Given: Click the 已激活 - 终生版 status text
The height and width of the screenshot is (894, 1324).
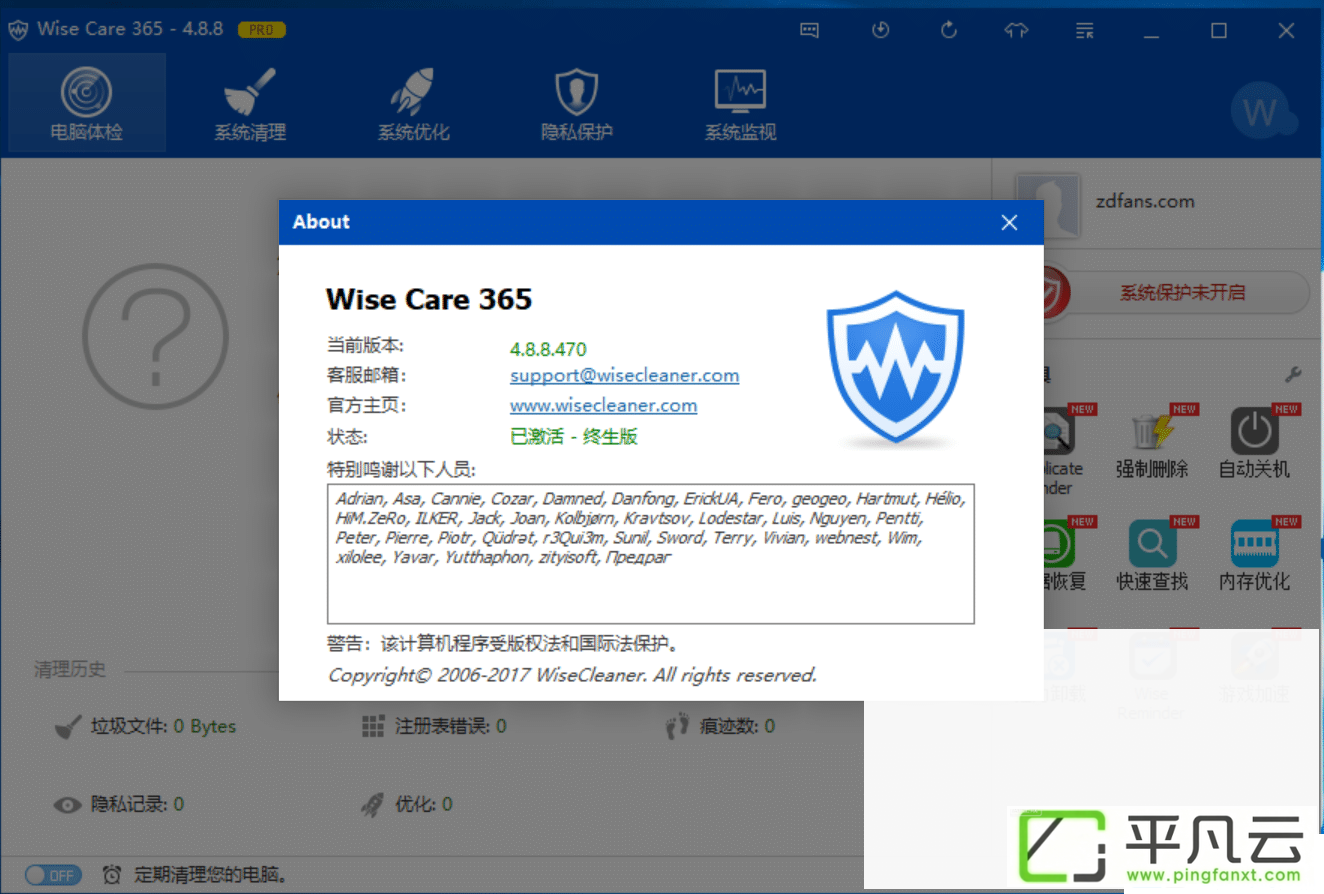Looking at the screenshot, I should 574,436.
